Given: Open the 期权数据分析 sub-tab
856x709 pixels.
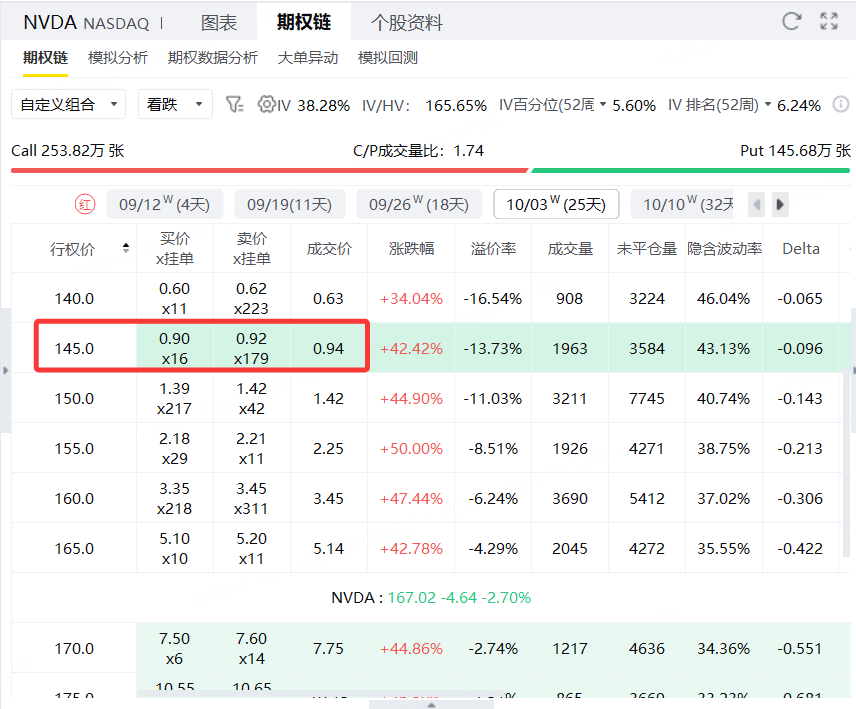Looking at the screenshot, I should coord(212,58).
